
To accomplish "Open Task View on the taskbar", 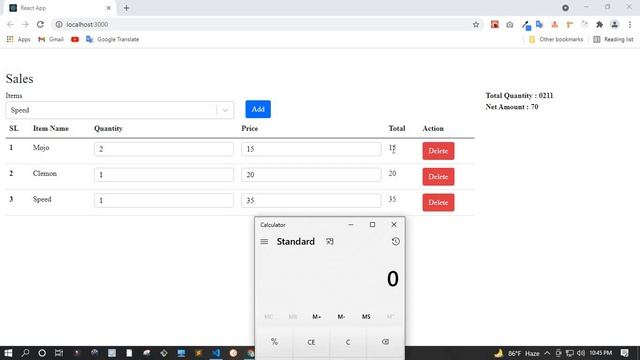I will 59,353.
